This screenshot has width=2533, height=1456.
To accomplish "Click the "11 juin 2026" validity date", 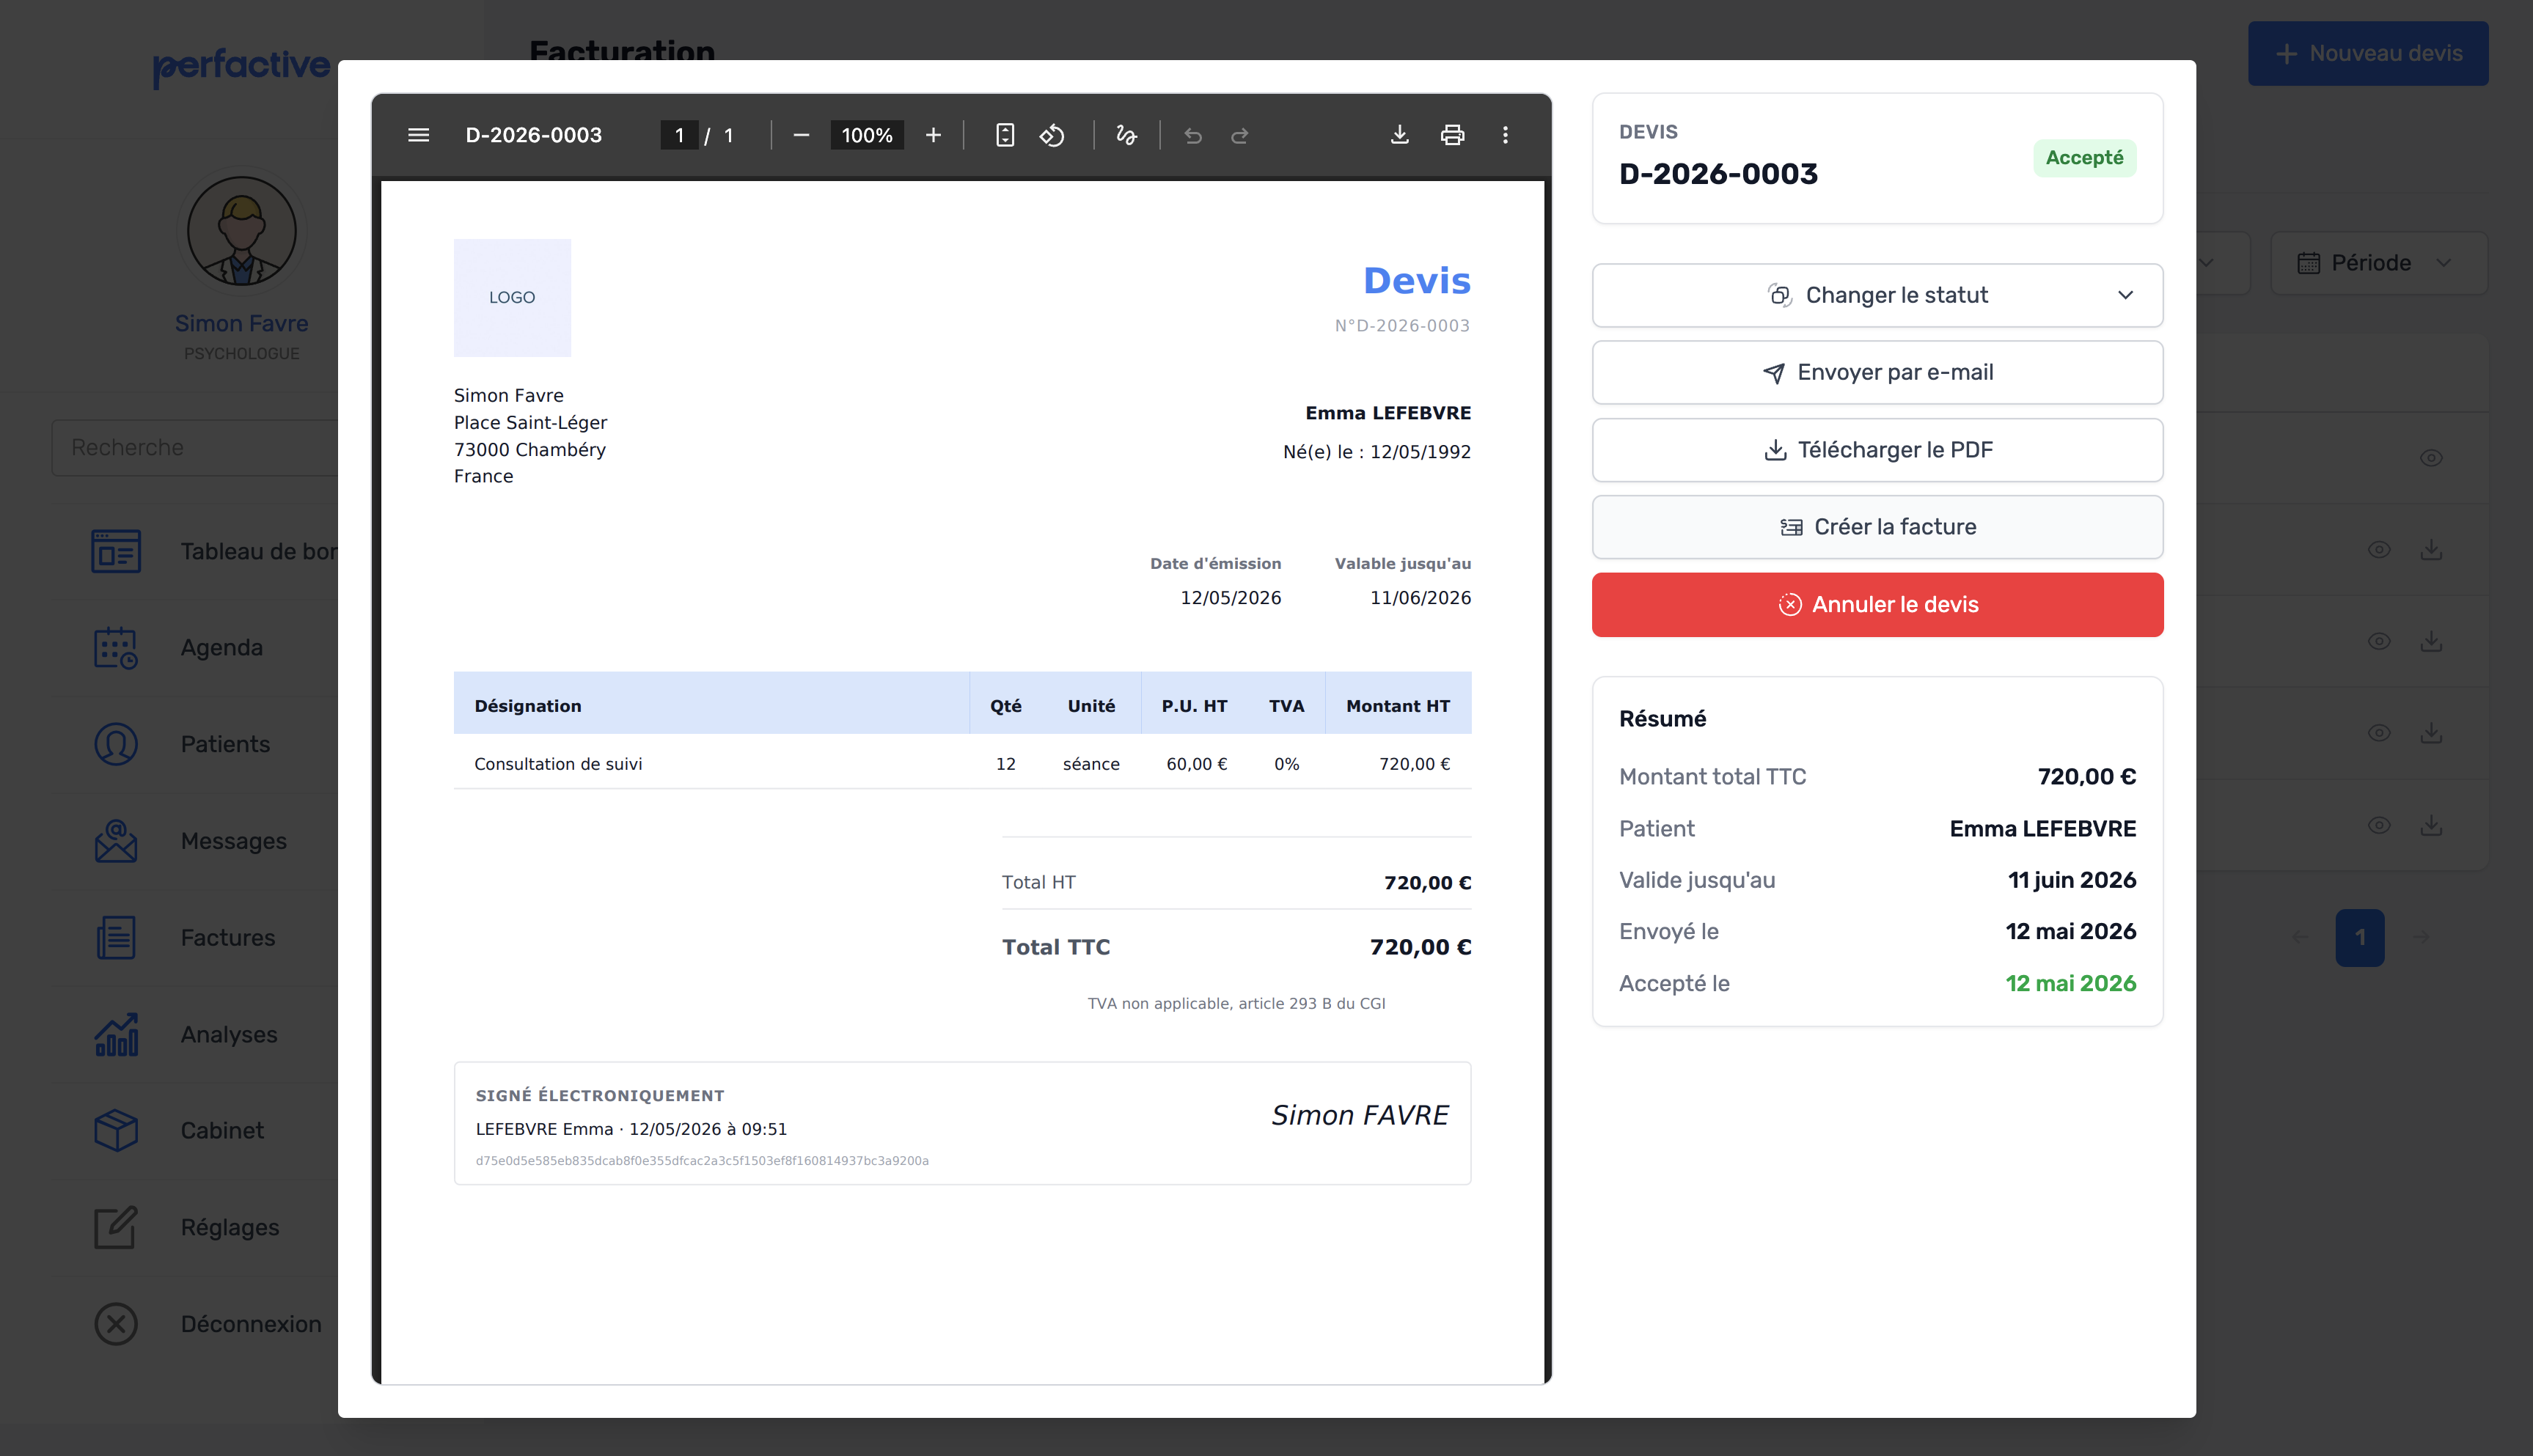I will coord(2071,880).
